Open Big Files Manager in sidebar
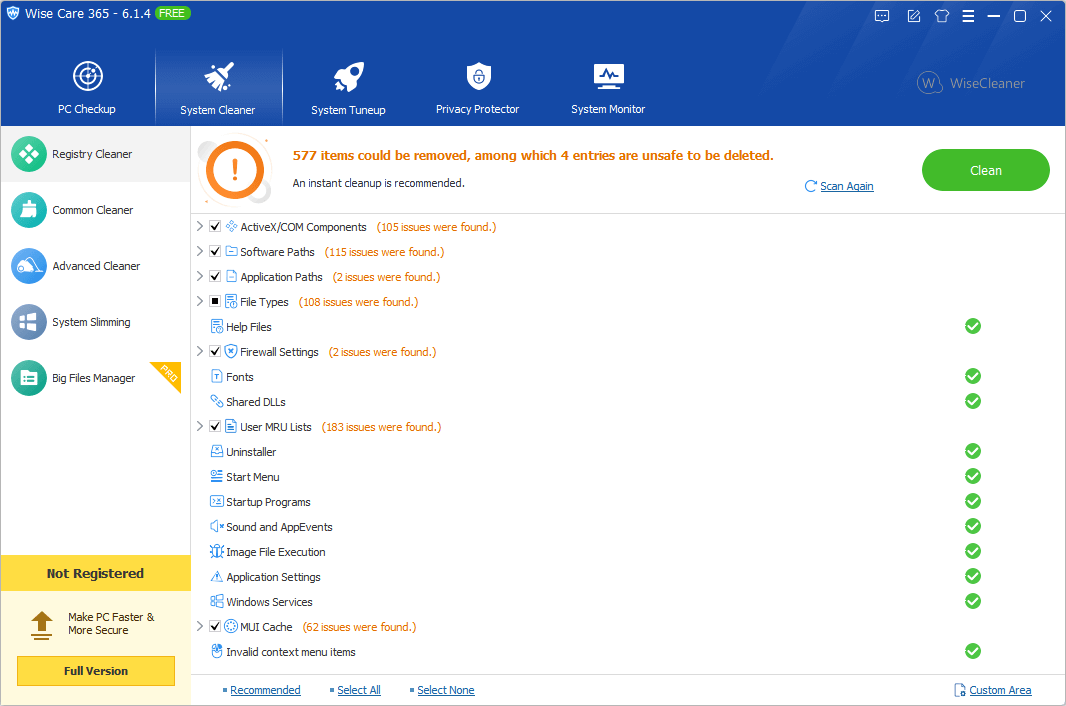 click(93, 378)
